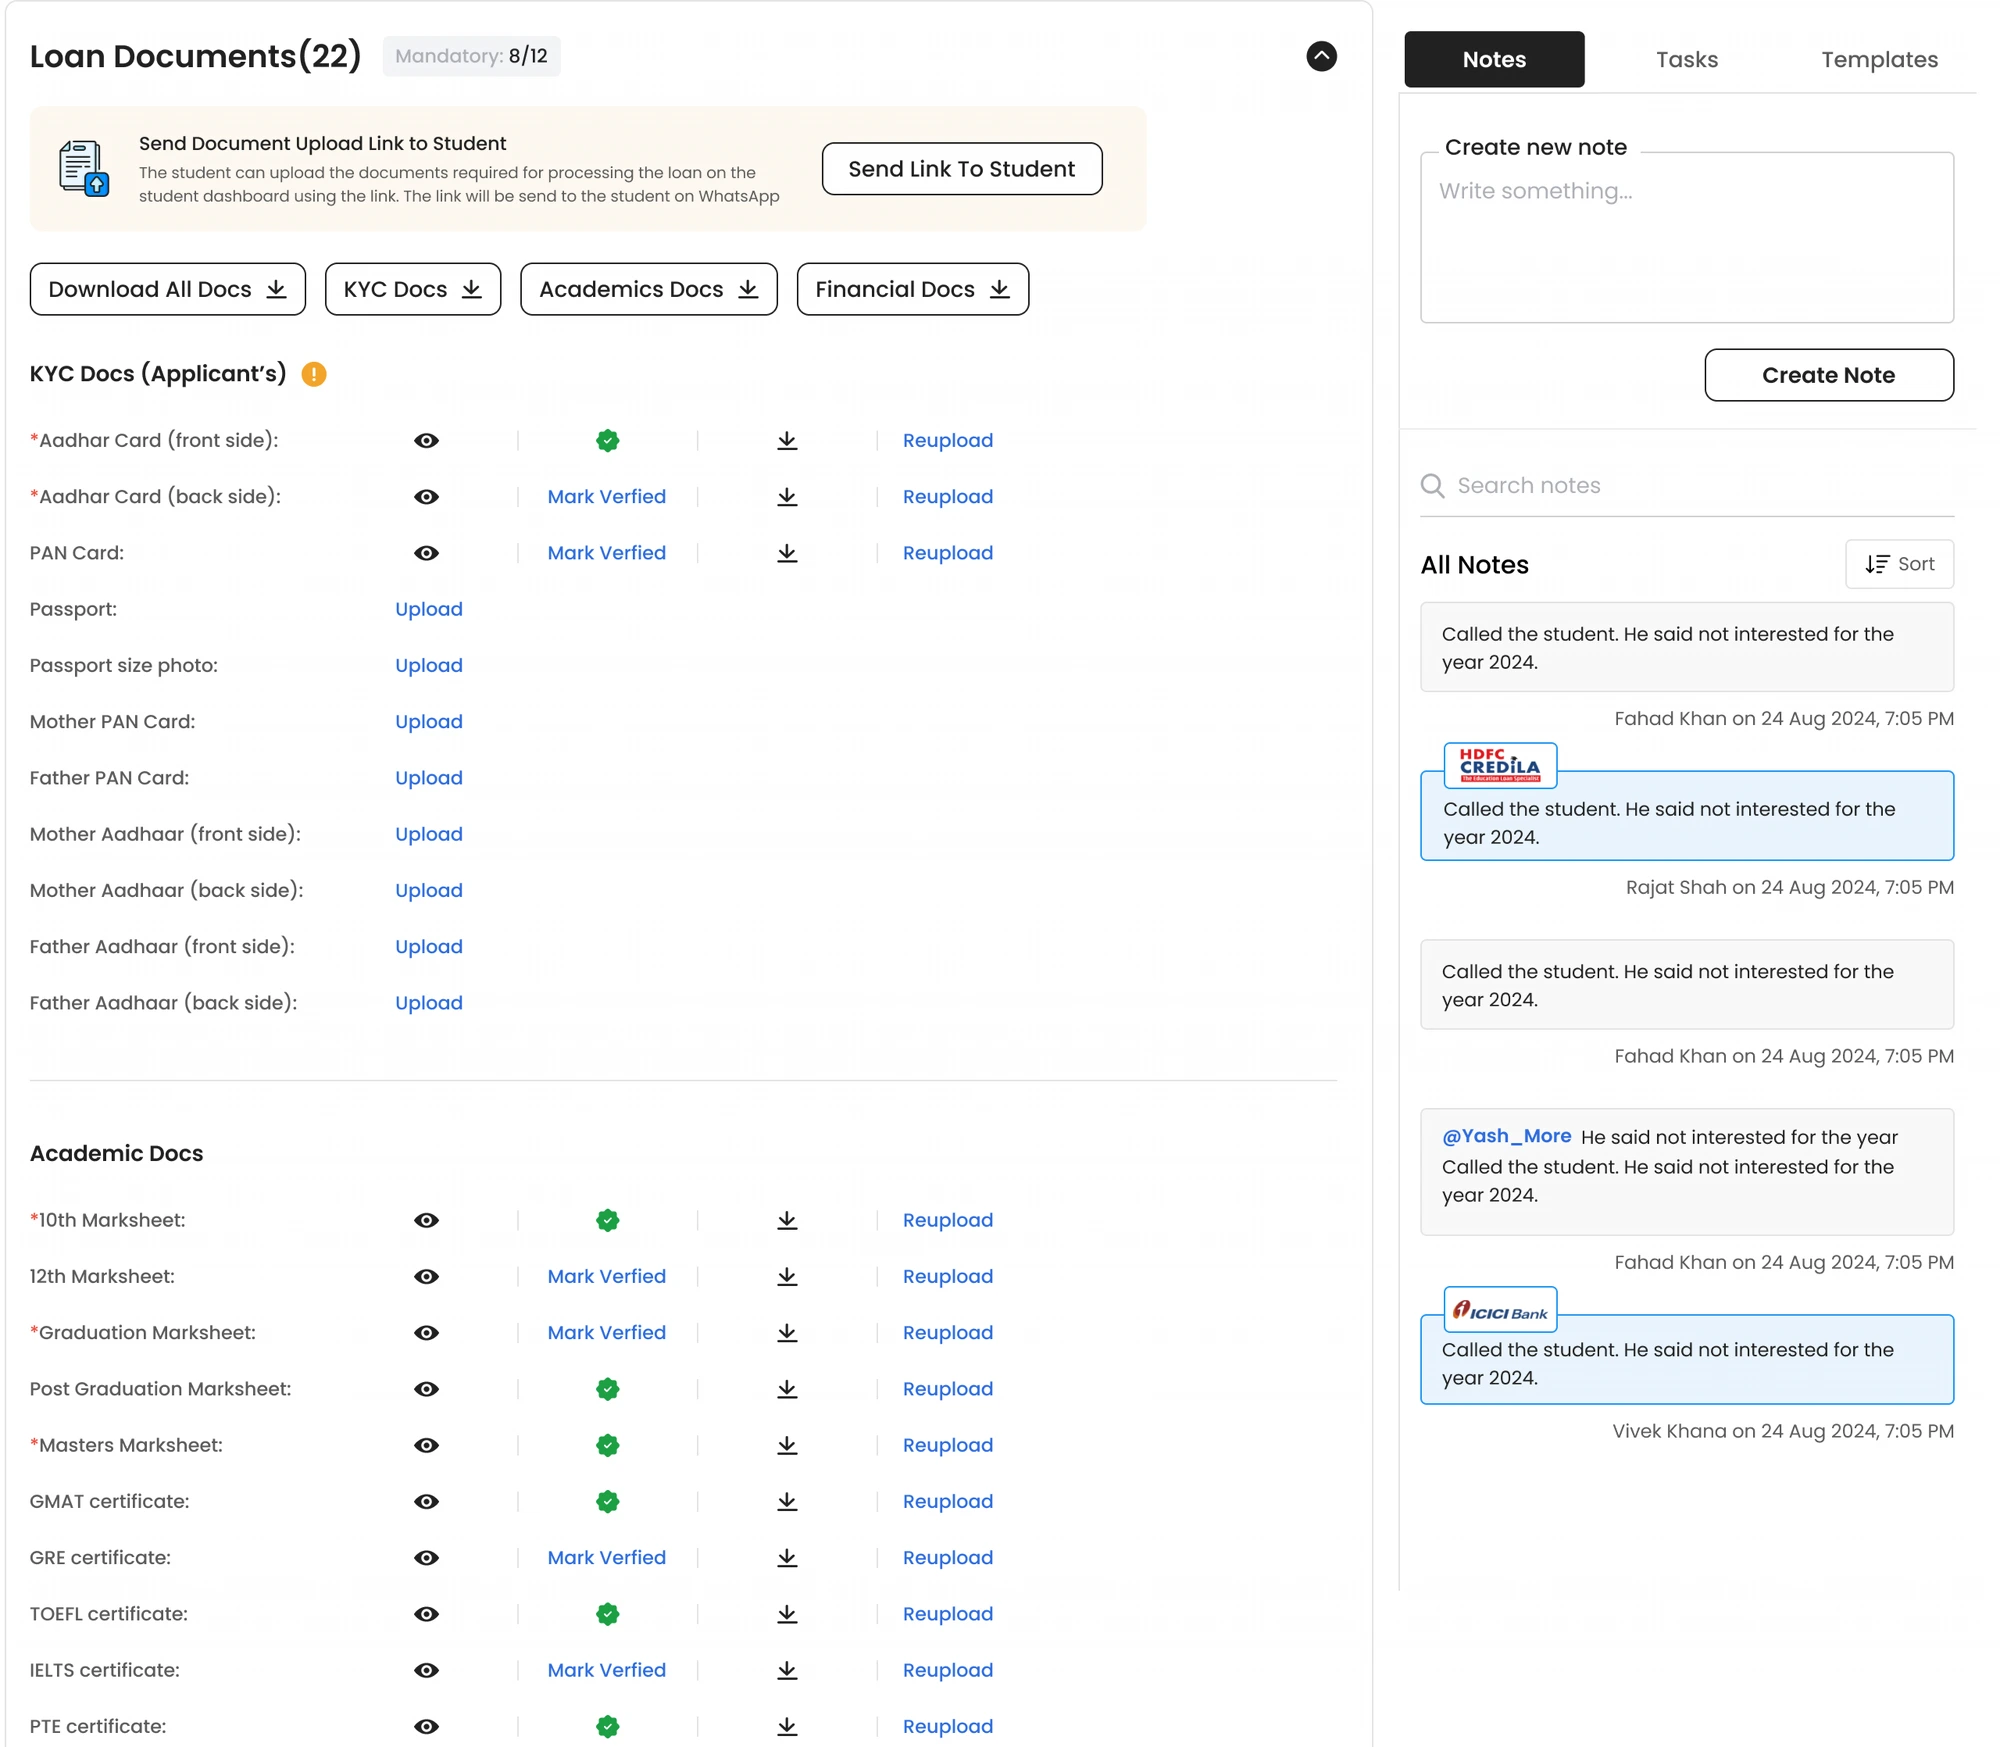2000x1747 pixels.
Task: Download the Financial Docs bundle
Action: point(913,289)
